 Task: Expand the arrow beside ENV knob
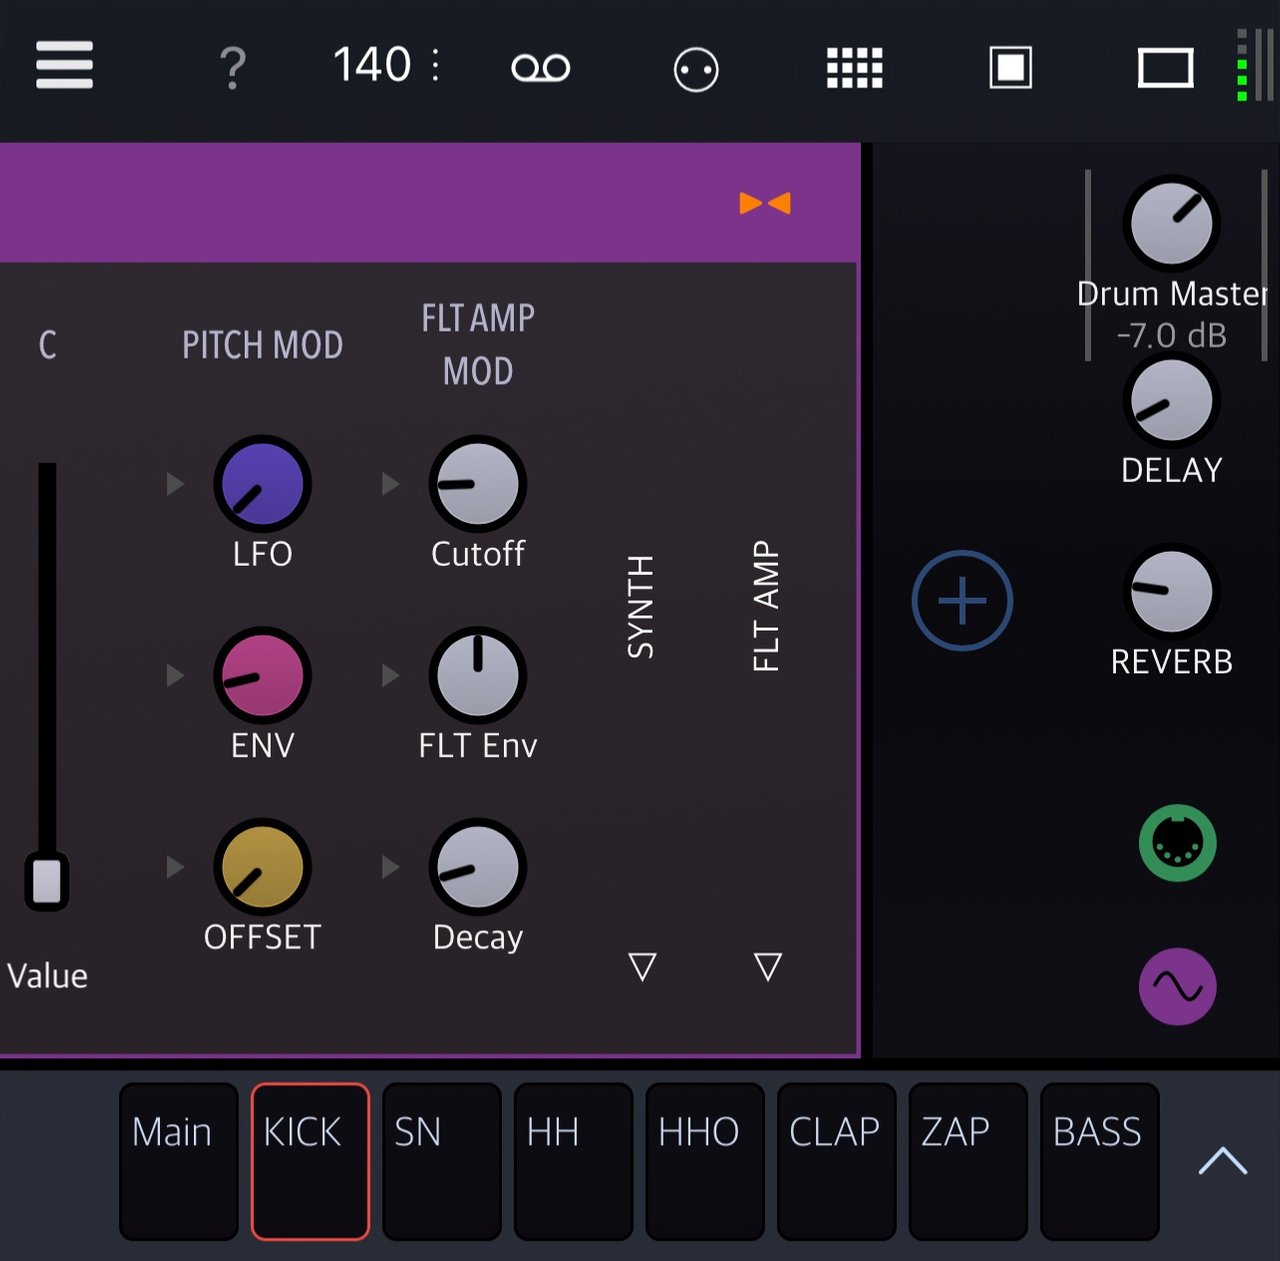(x=175, y=676)
